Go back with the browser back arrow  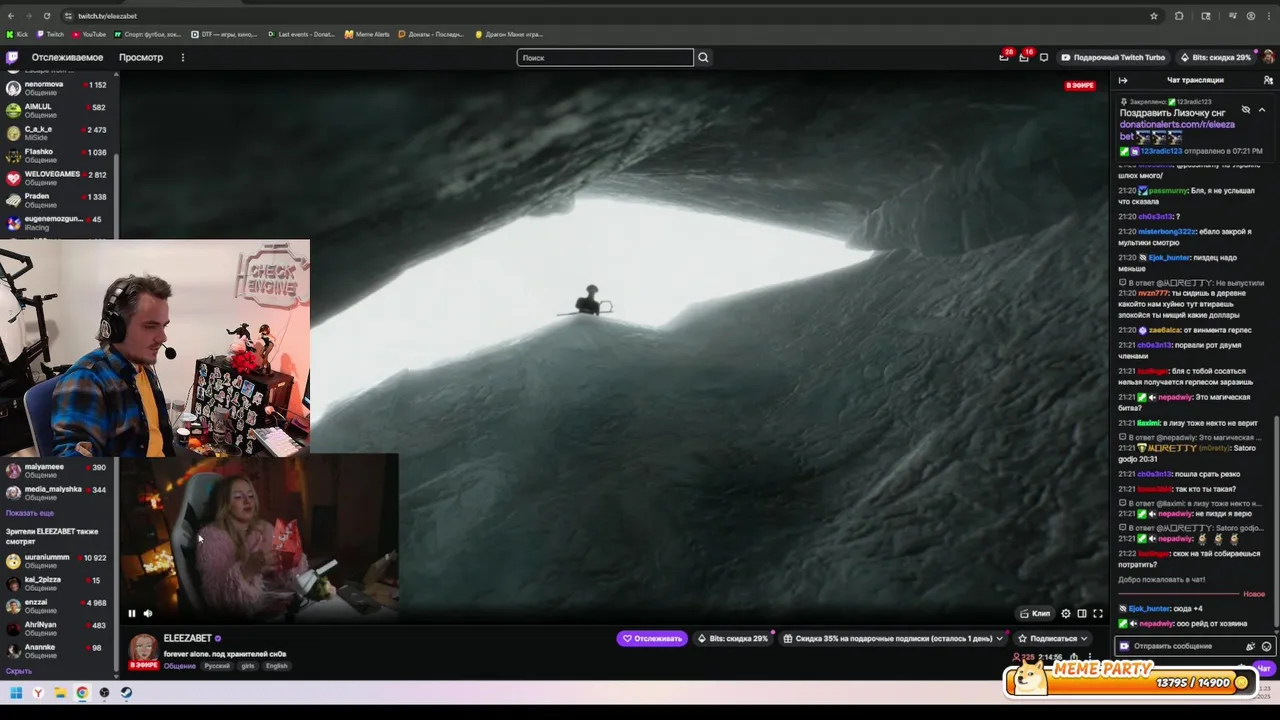point(11,16)
